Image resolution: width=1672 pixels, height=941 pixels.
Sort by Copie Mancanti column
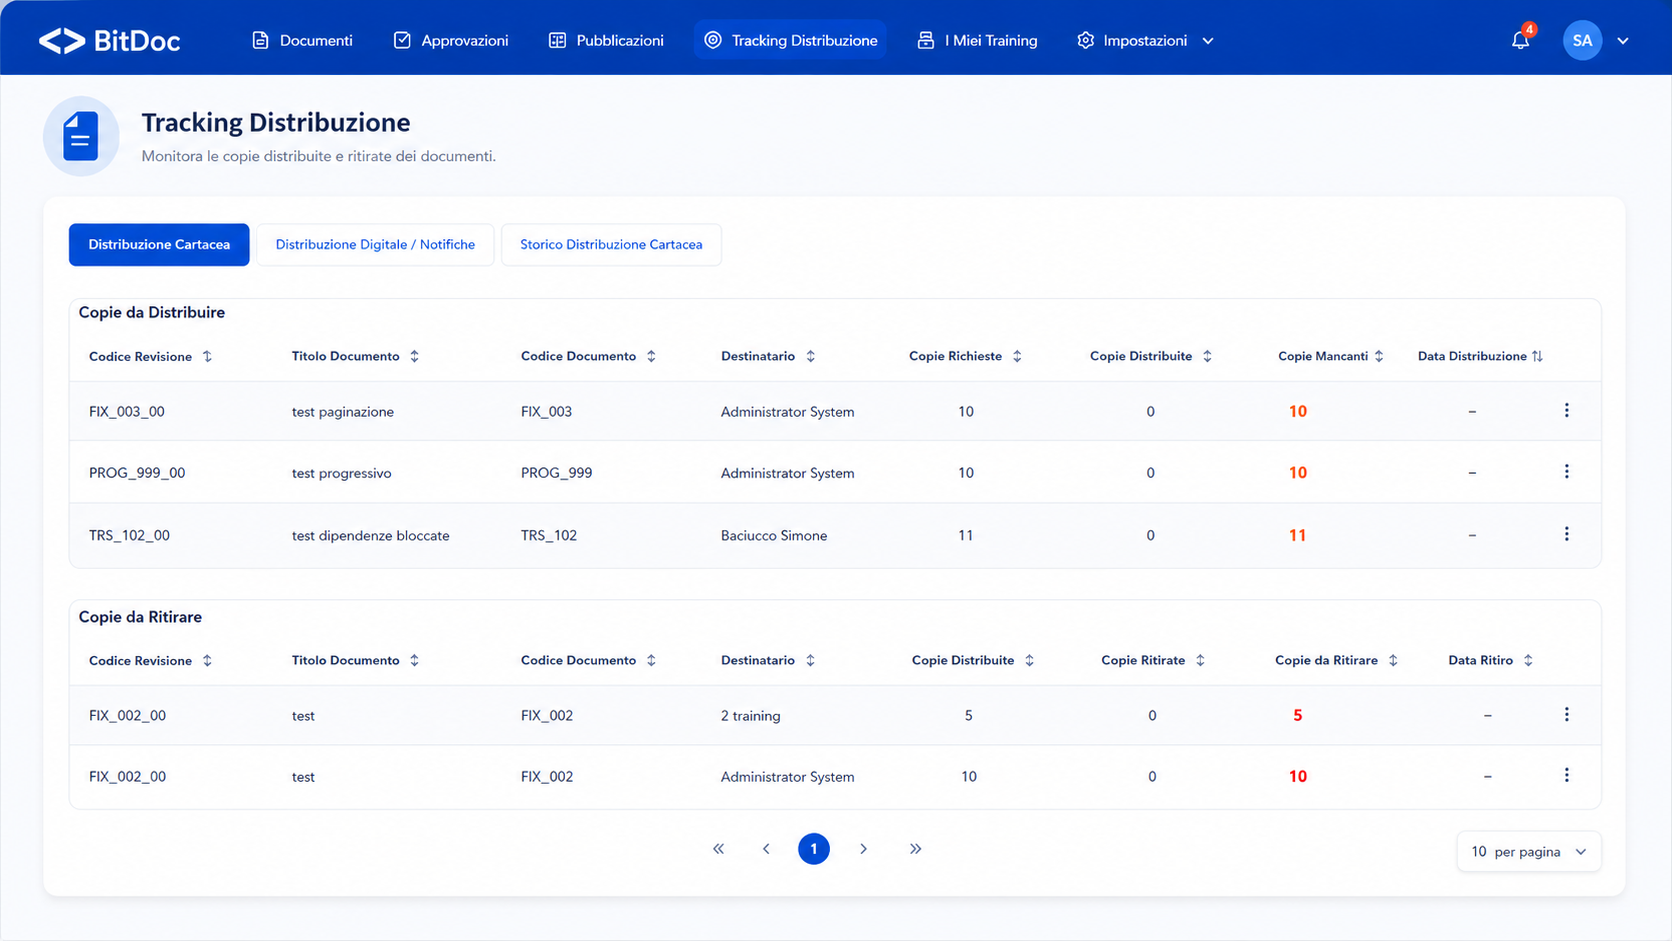pos(1379,357)
